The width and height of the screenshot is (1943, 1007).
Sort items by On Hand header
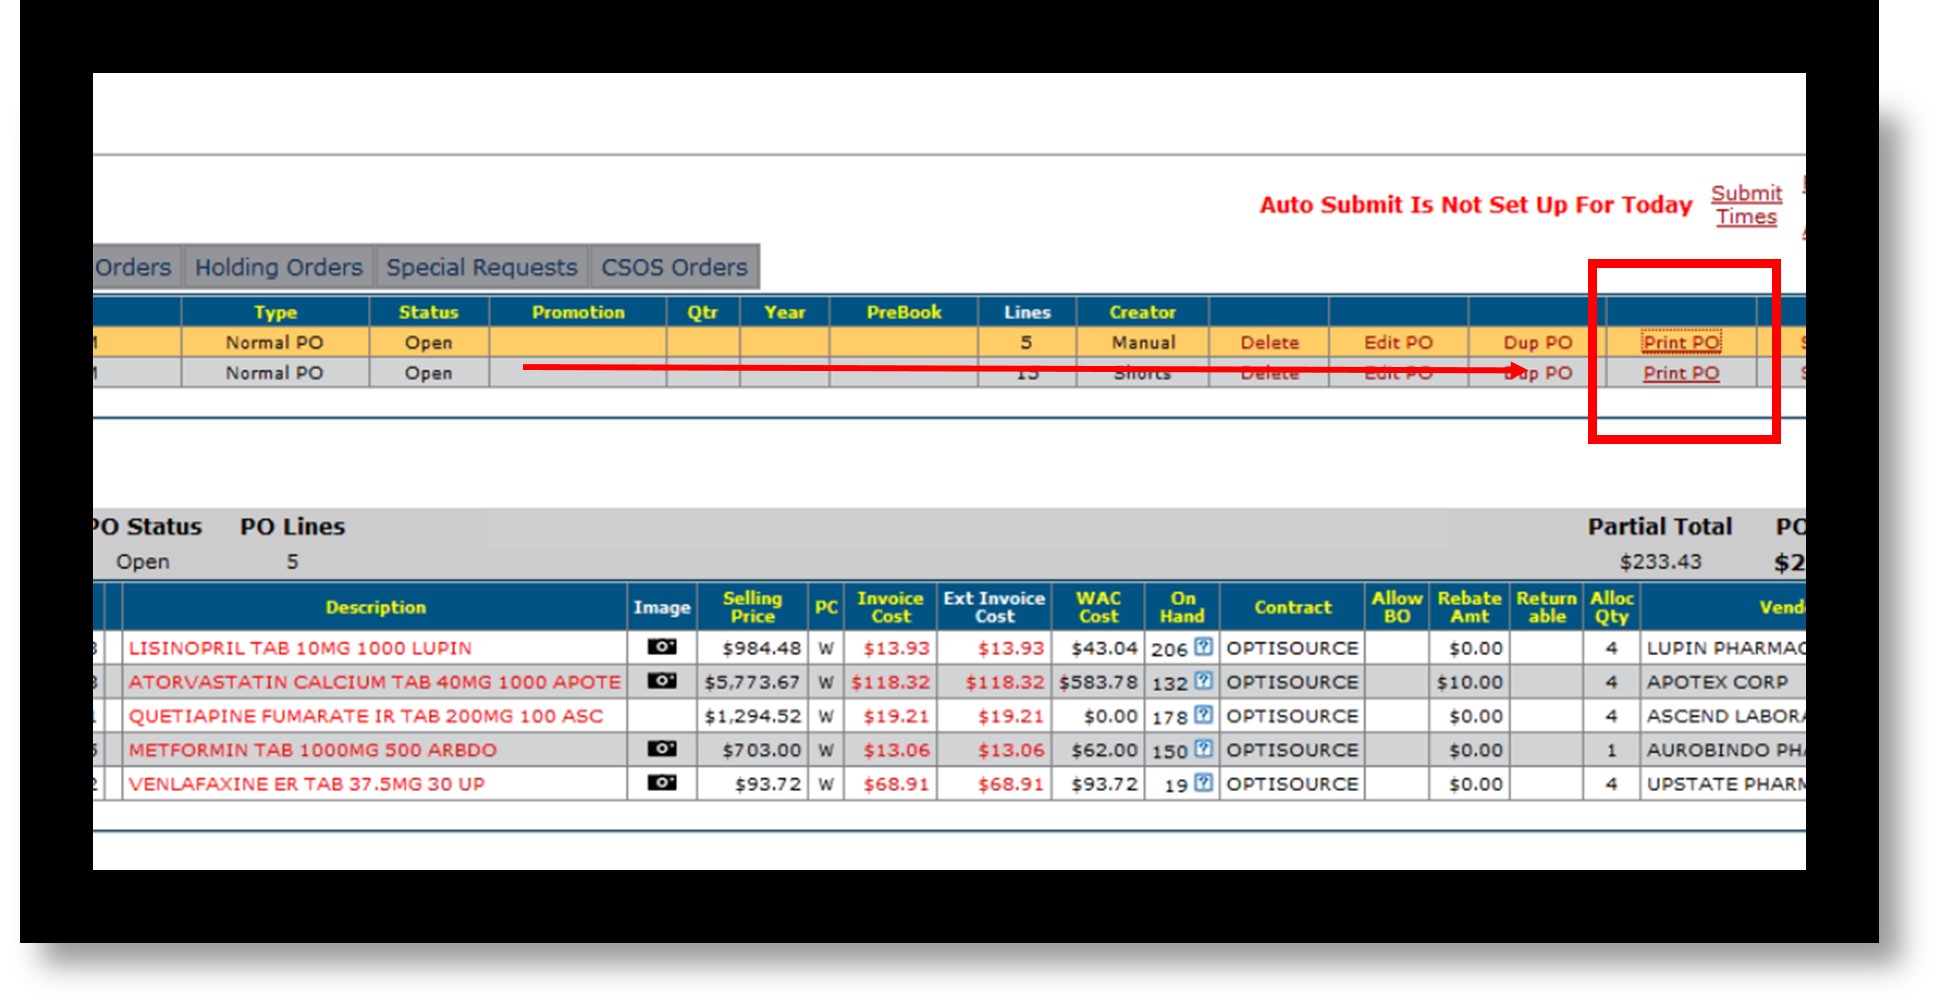(1182, 607)
